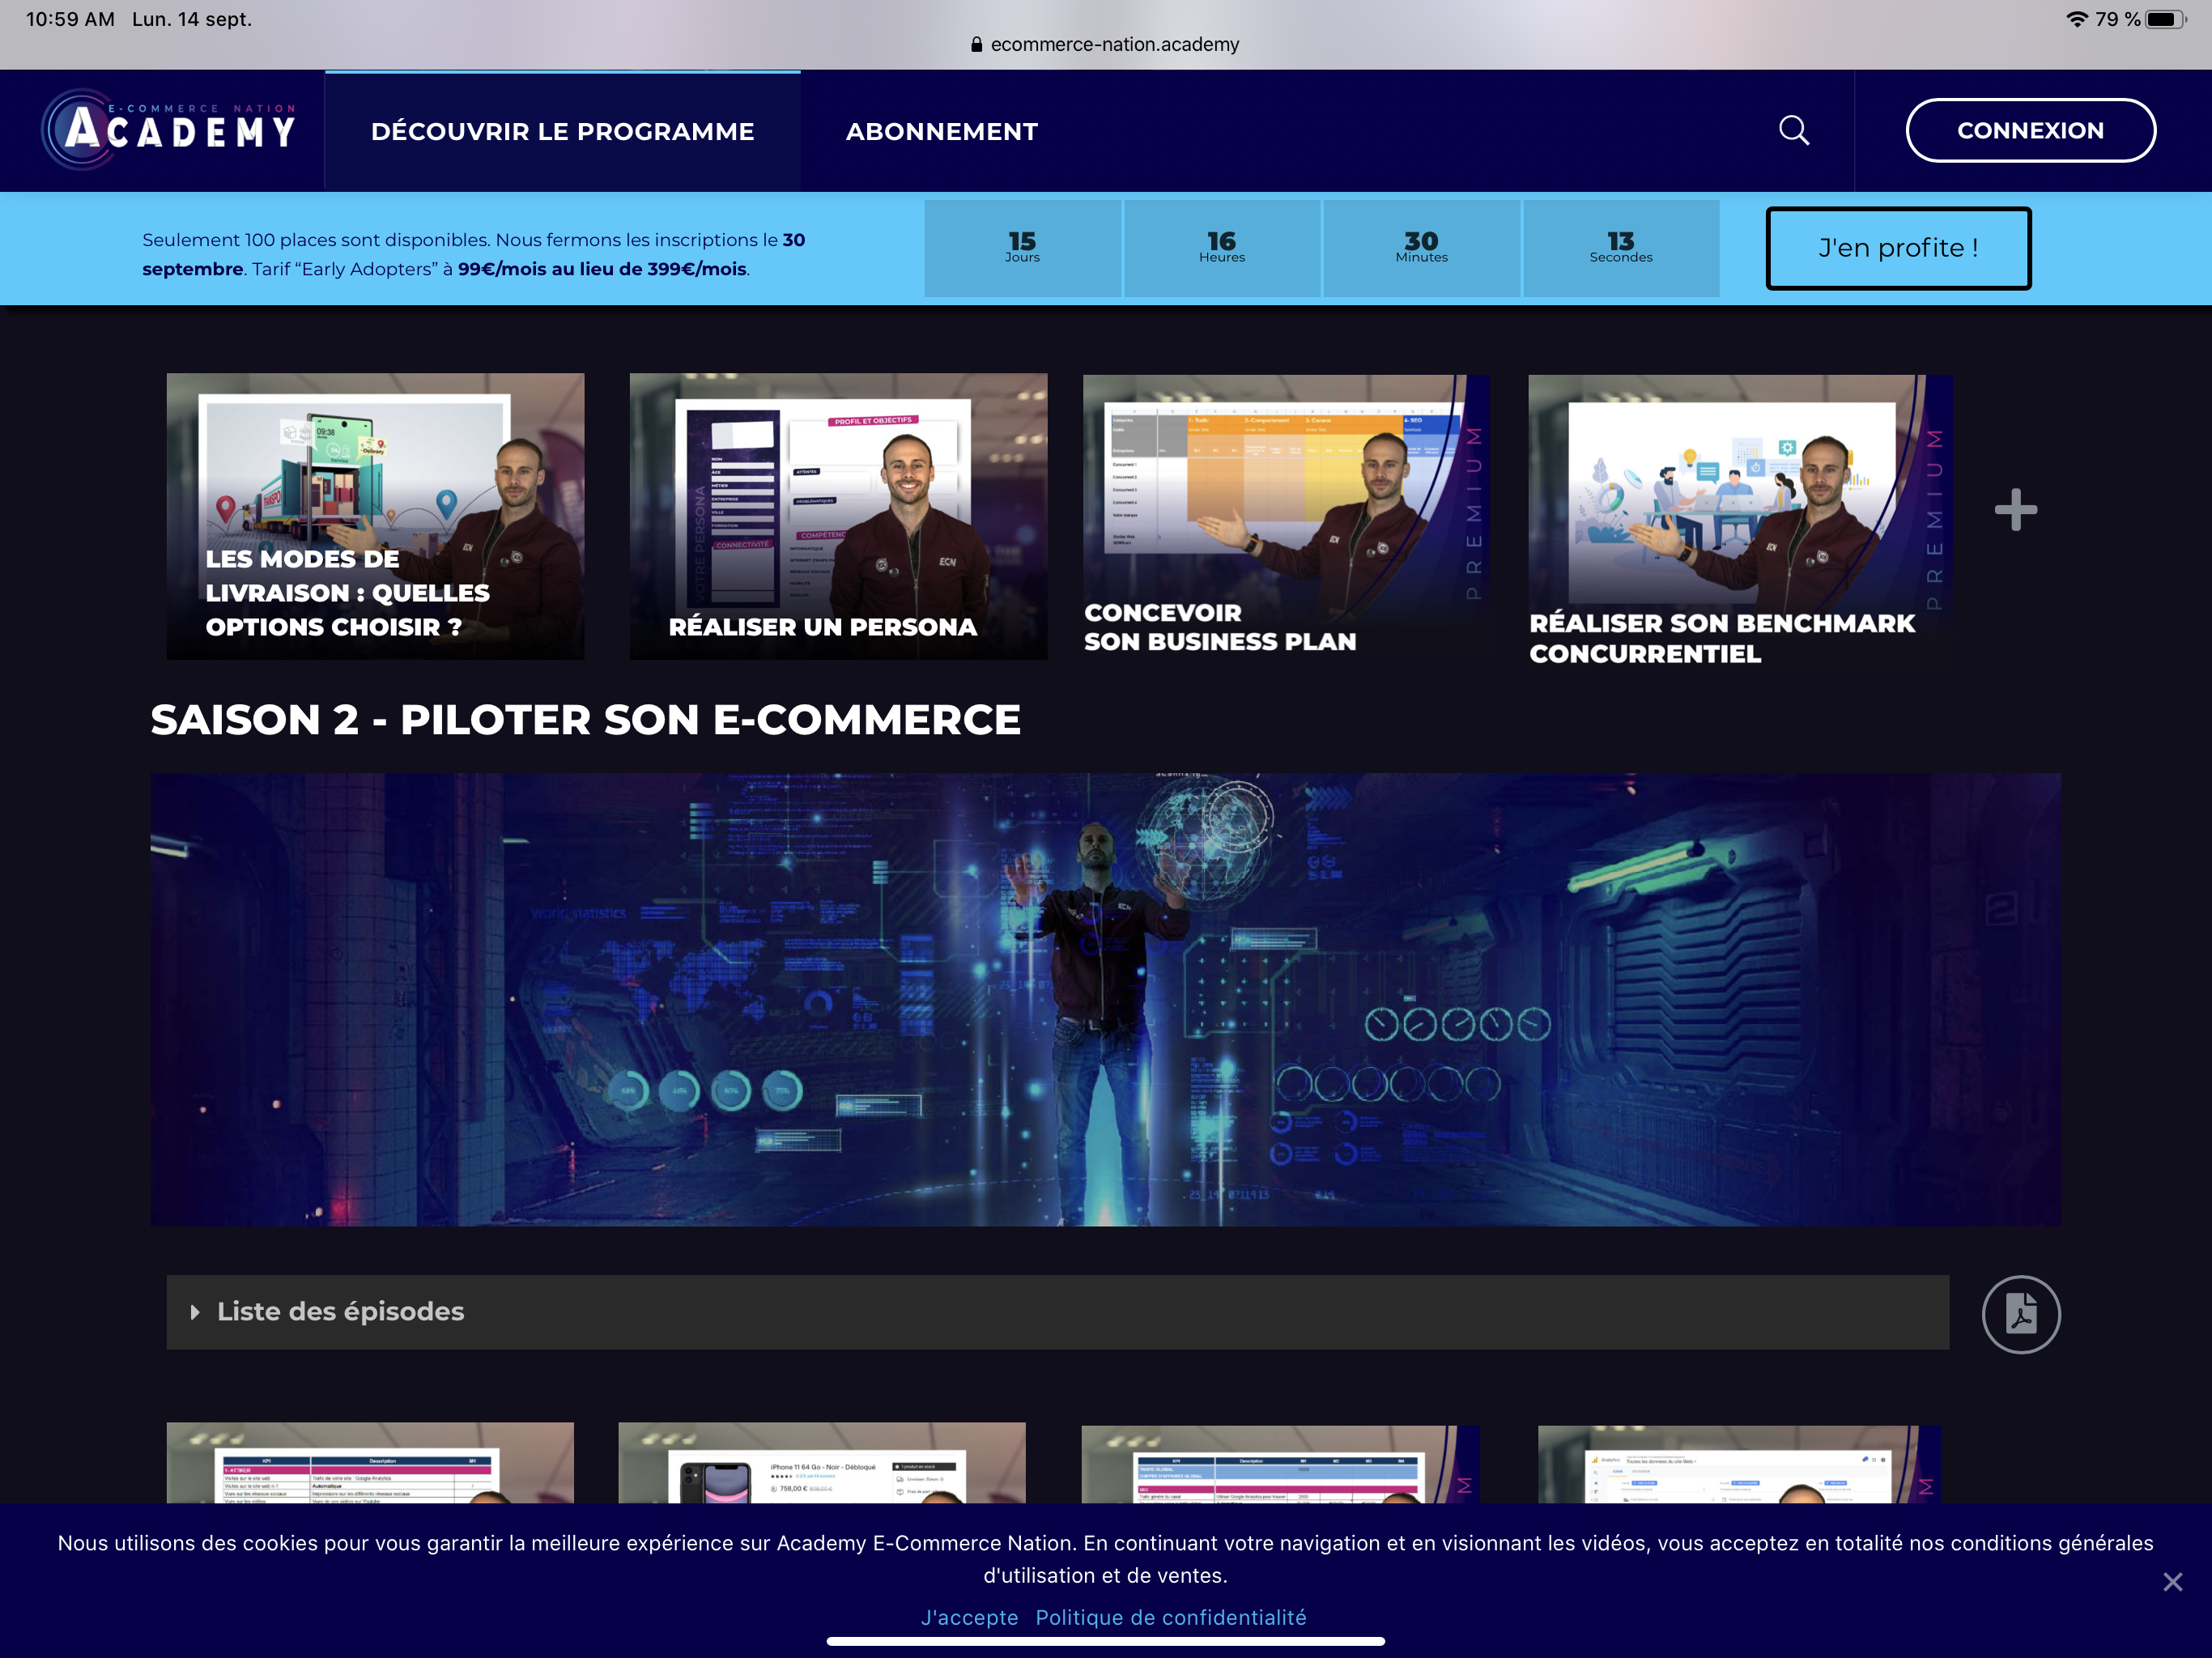Open Politique de confidentialité link
The width and height of the screenshot is (2212, 1658).
coord(1170,1617)
